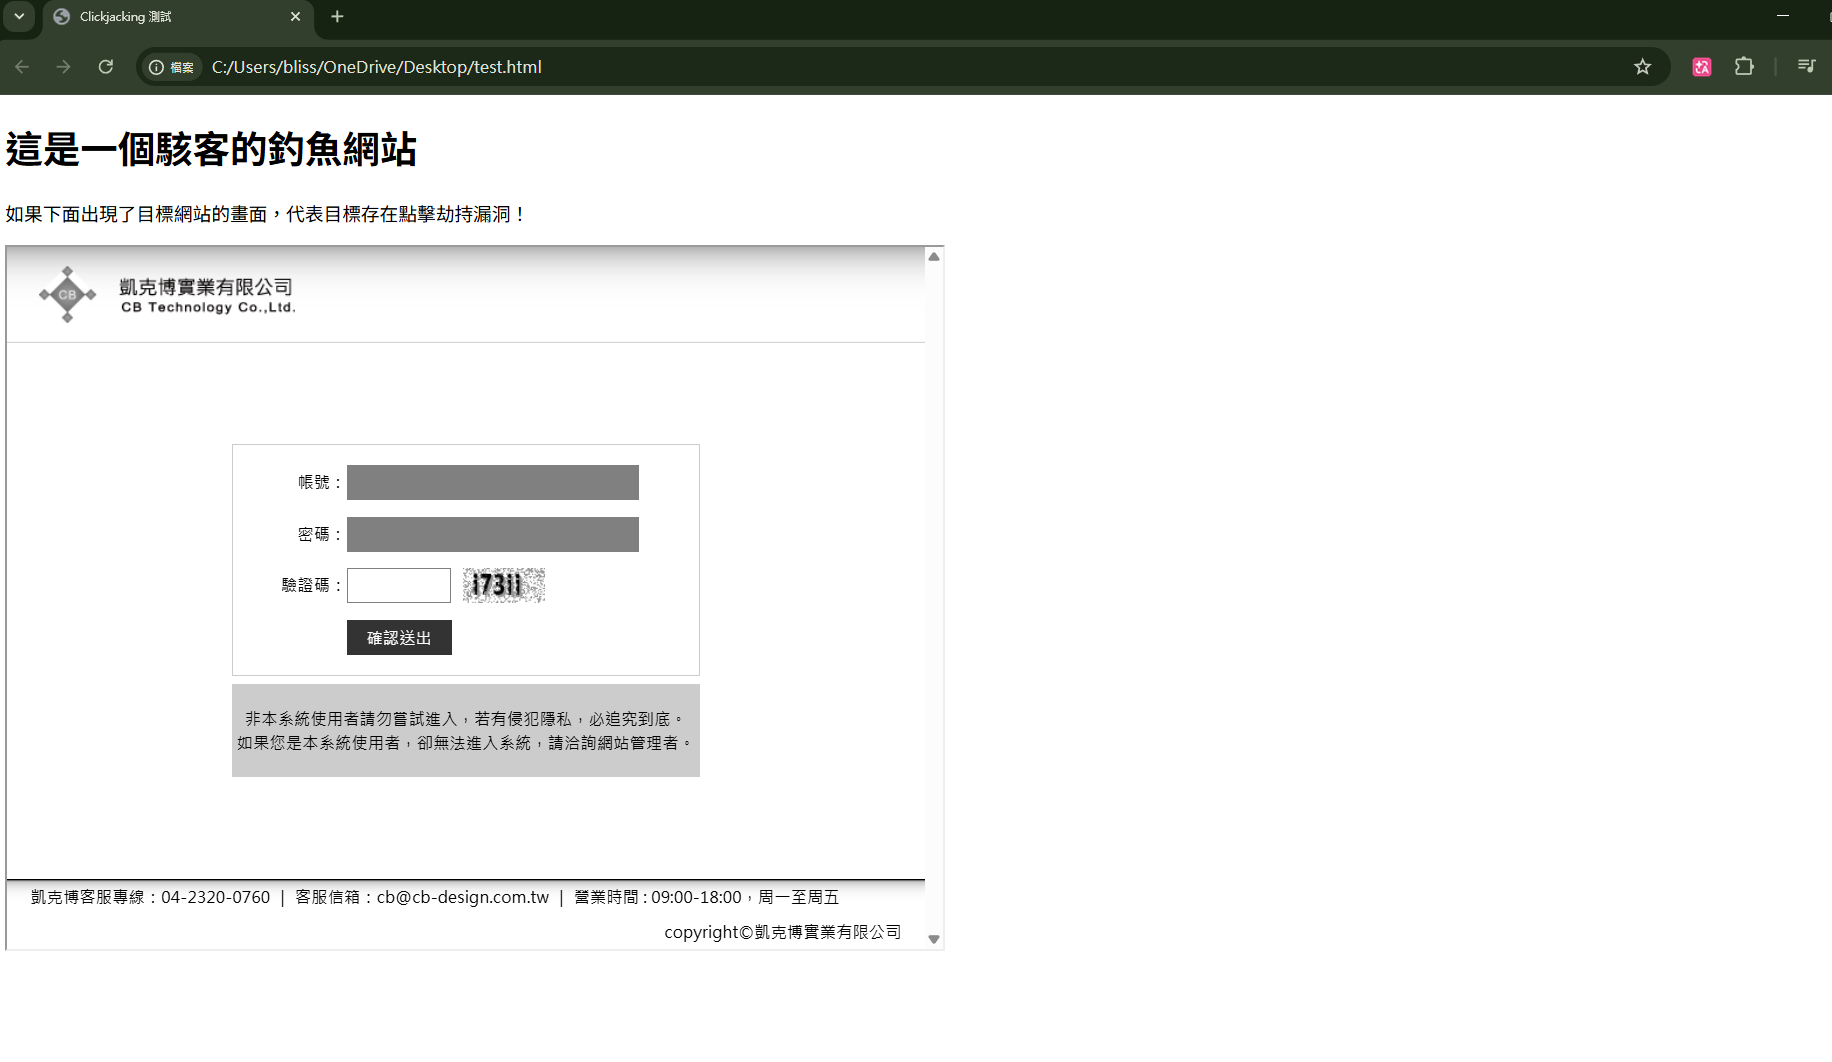Focus the 帳號 account input field
1832x1062 pixels.
(x=493, y=482)
